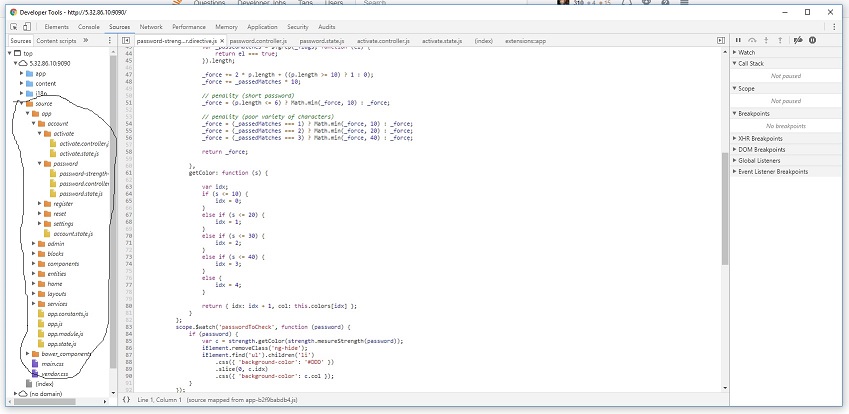The height and width of the screenshot is (414, 849).
Task: Open the Security panel
Action: point(298,27)
